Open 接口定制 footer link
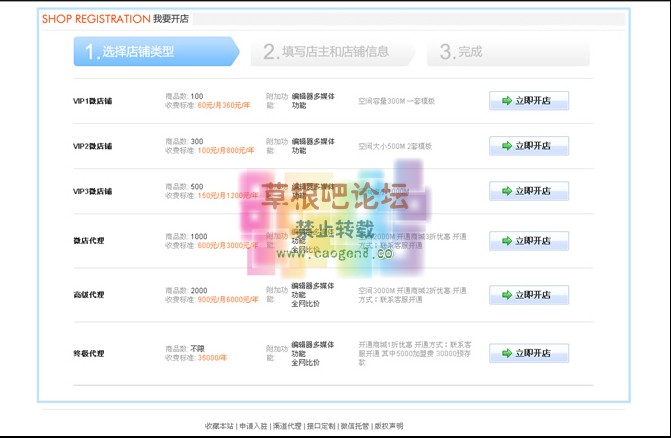Screen dimensions: 671x438 pyautogui.click(x=321, y=426)
